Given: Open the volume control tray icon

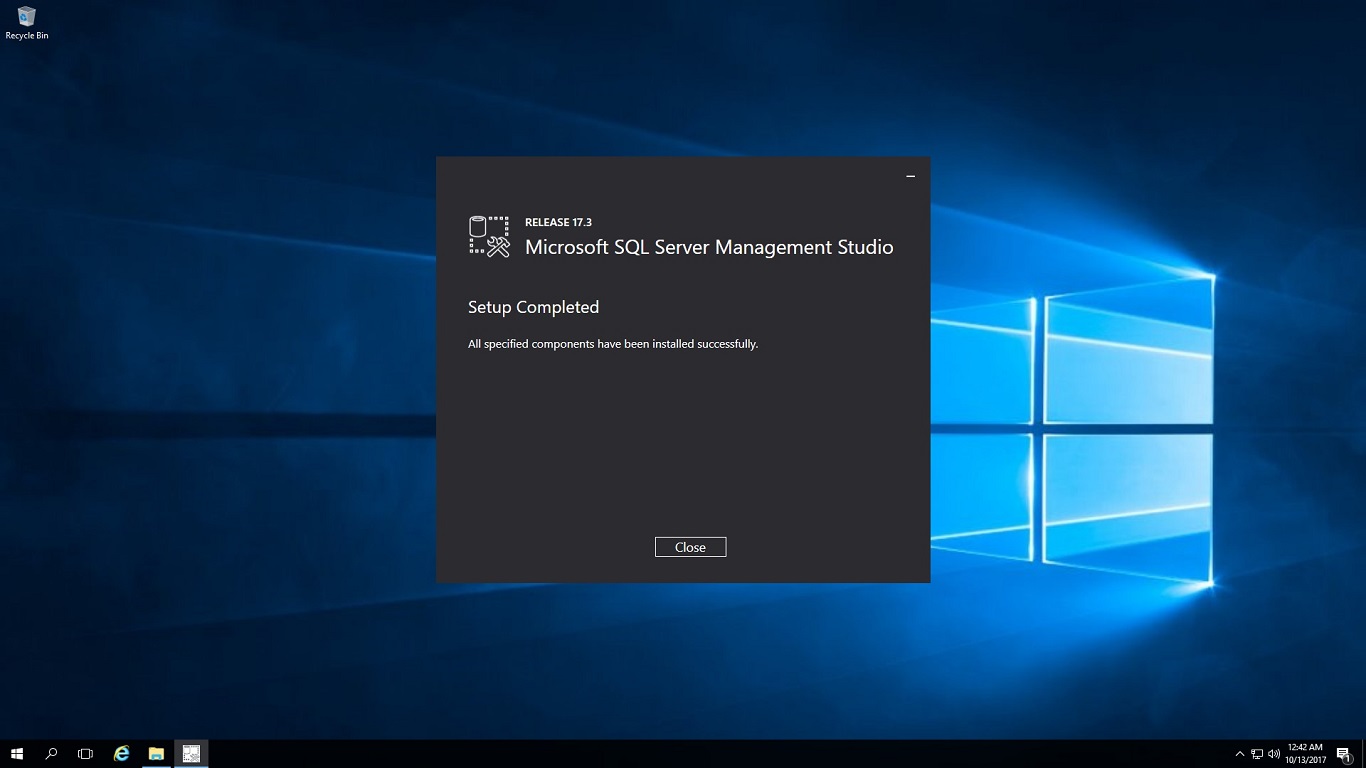Looking at the screenshot, I should 1274,754.
